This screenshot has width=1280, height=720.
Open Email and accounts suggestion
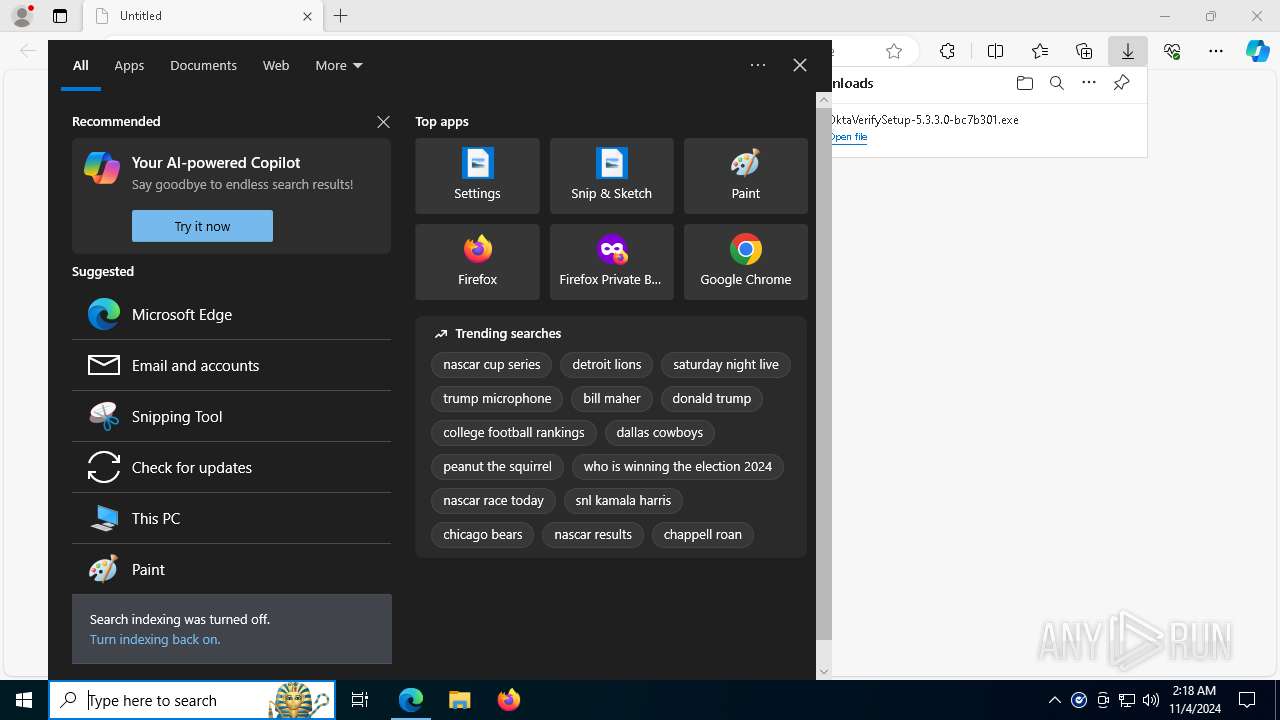(x=231, y=365)
